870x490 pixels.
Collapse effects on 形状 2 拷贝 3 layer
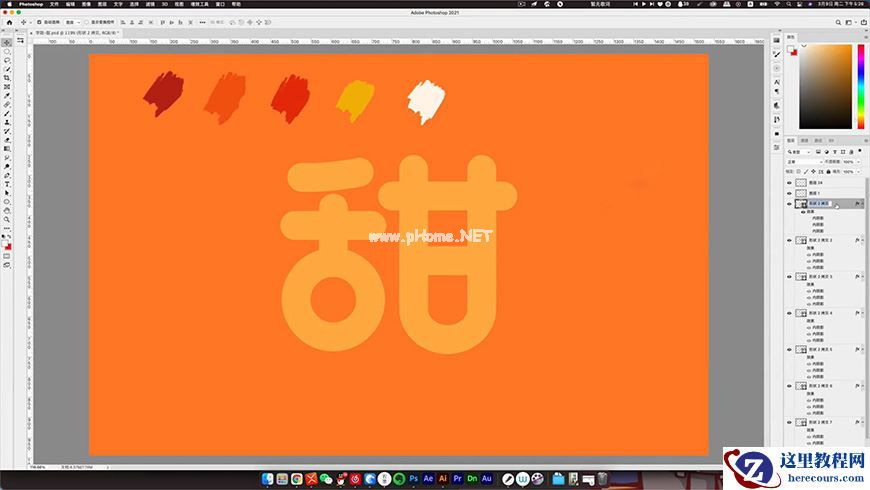click(x=862, y=276)
